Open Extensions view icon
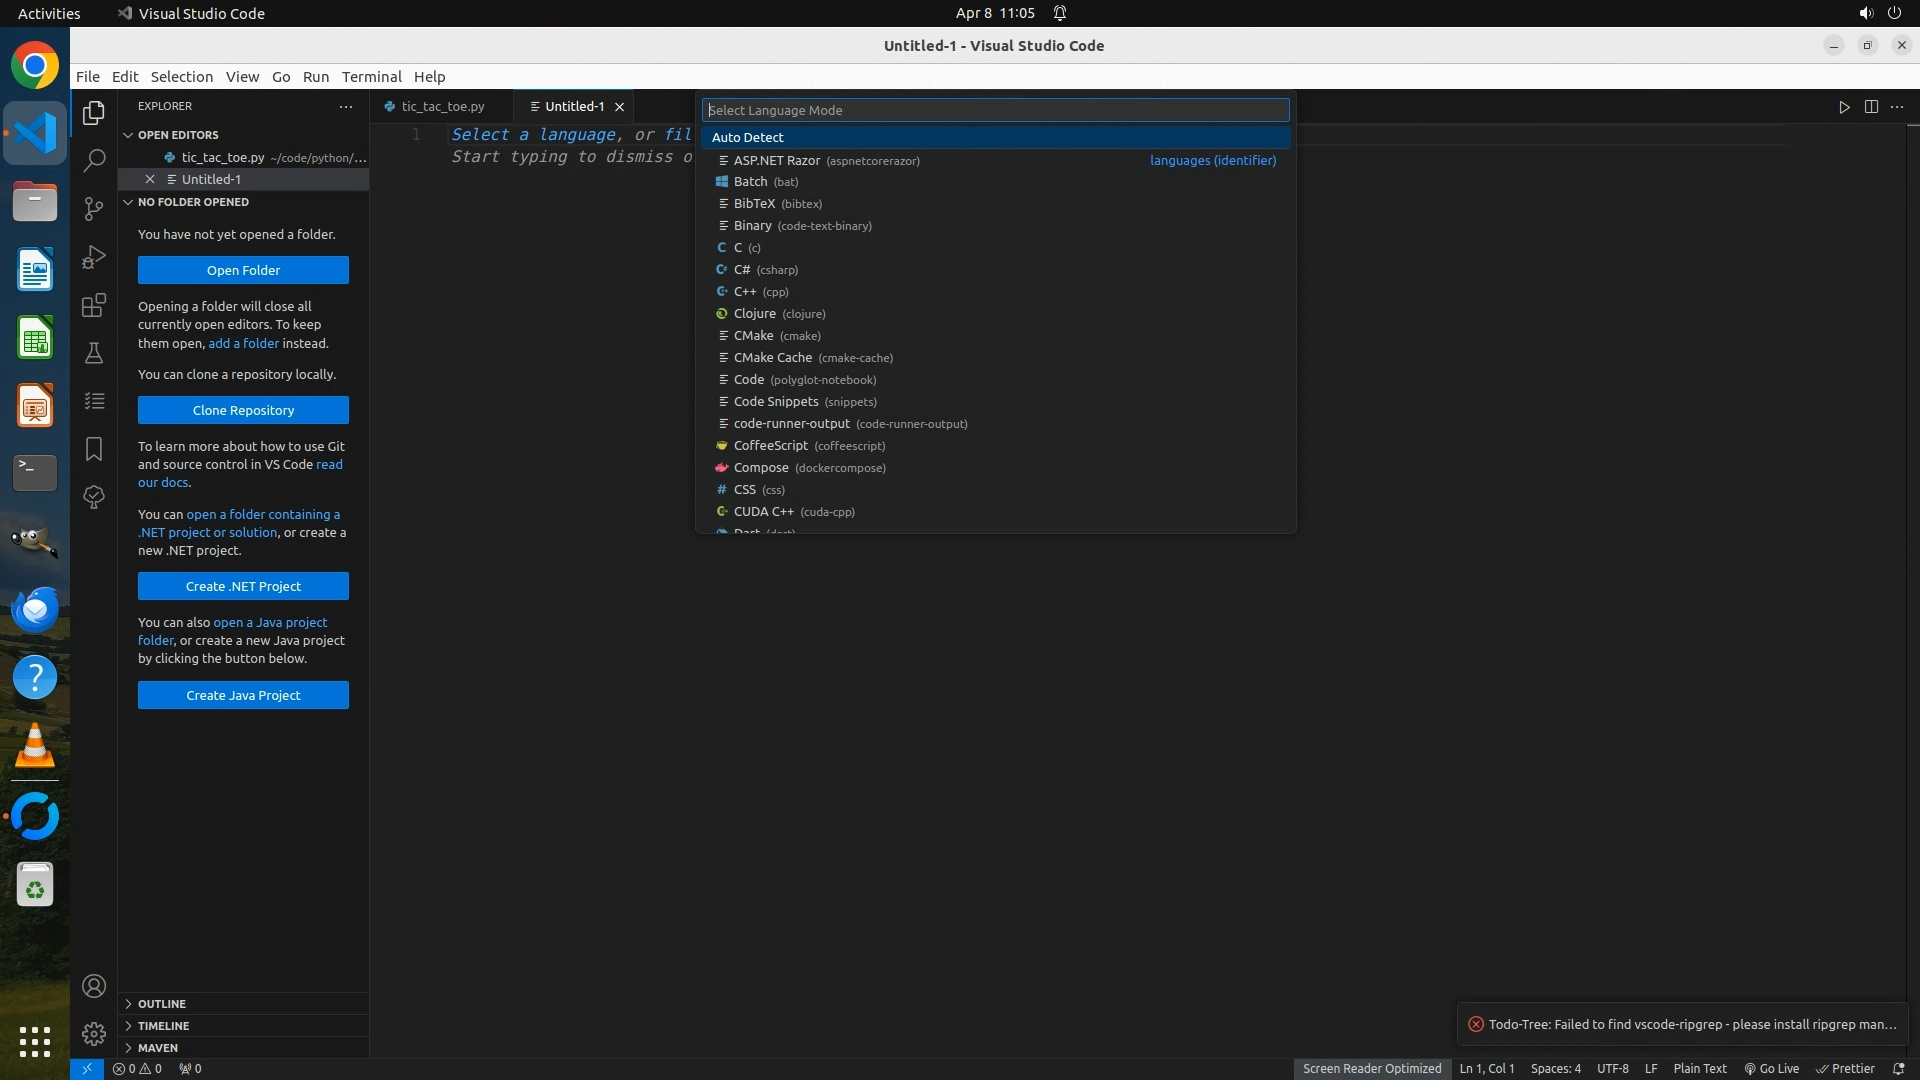This screenshot has height=1080, width=1920. 94,305
